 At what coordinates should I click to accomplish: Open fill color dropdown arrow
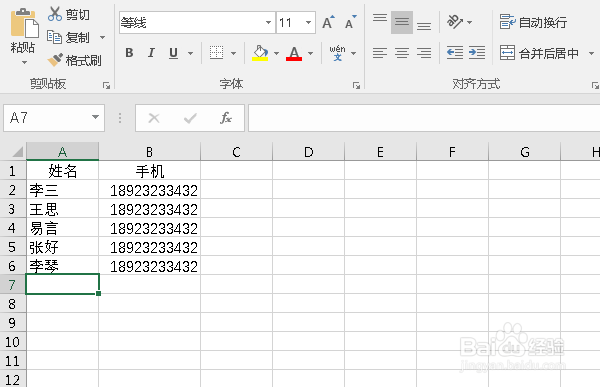[x=276, y=53]
